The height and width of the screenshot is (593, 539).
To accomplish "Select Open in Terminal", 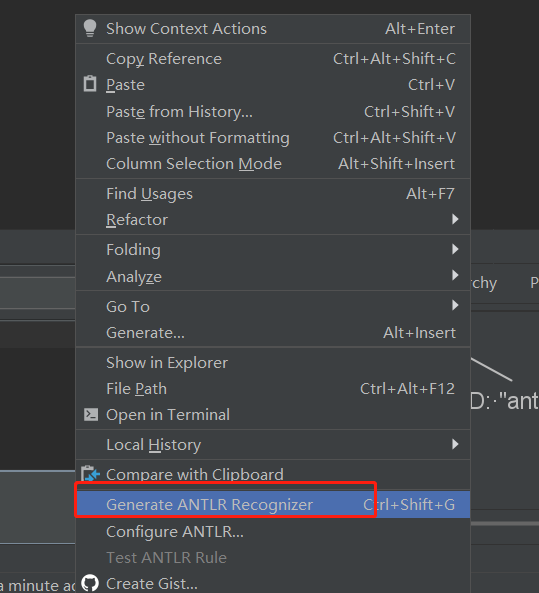I will (273, 415).
